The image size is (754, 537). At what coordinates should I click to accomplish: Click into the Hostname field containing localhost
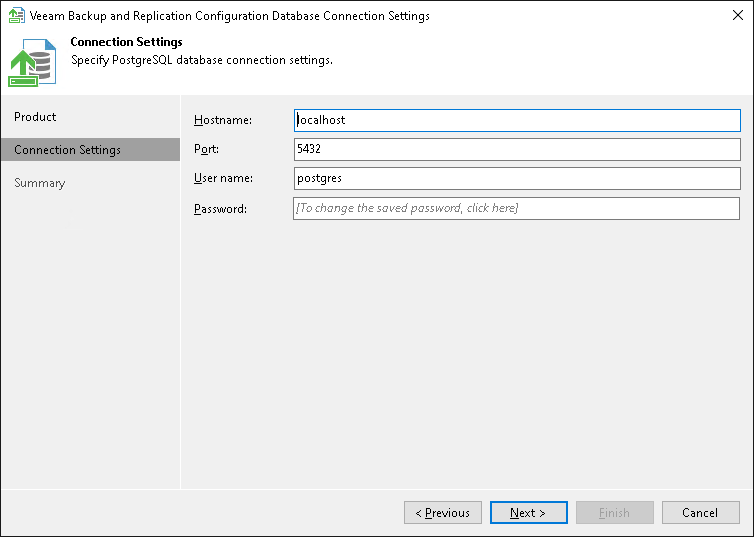click(x=517, y=120)
